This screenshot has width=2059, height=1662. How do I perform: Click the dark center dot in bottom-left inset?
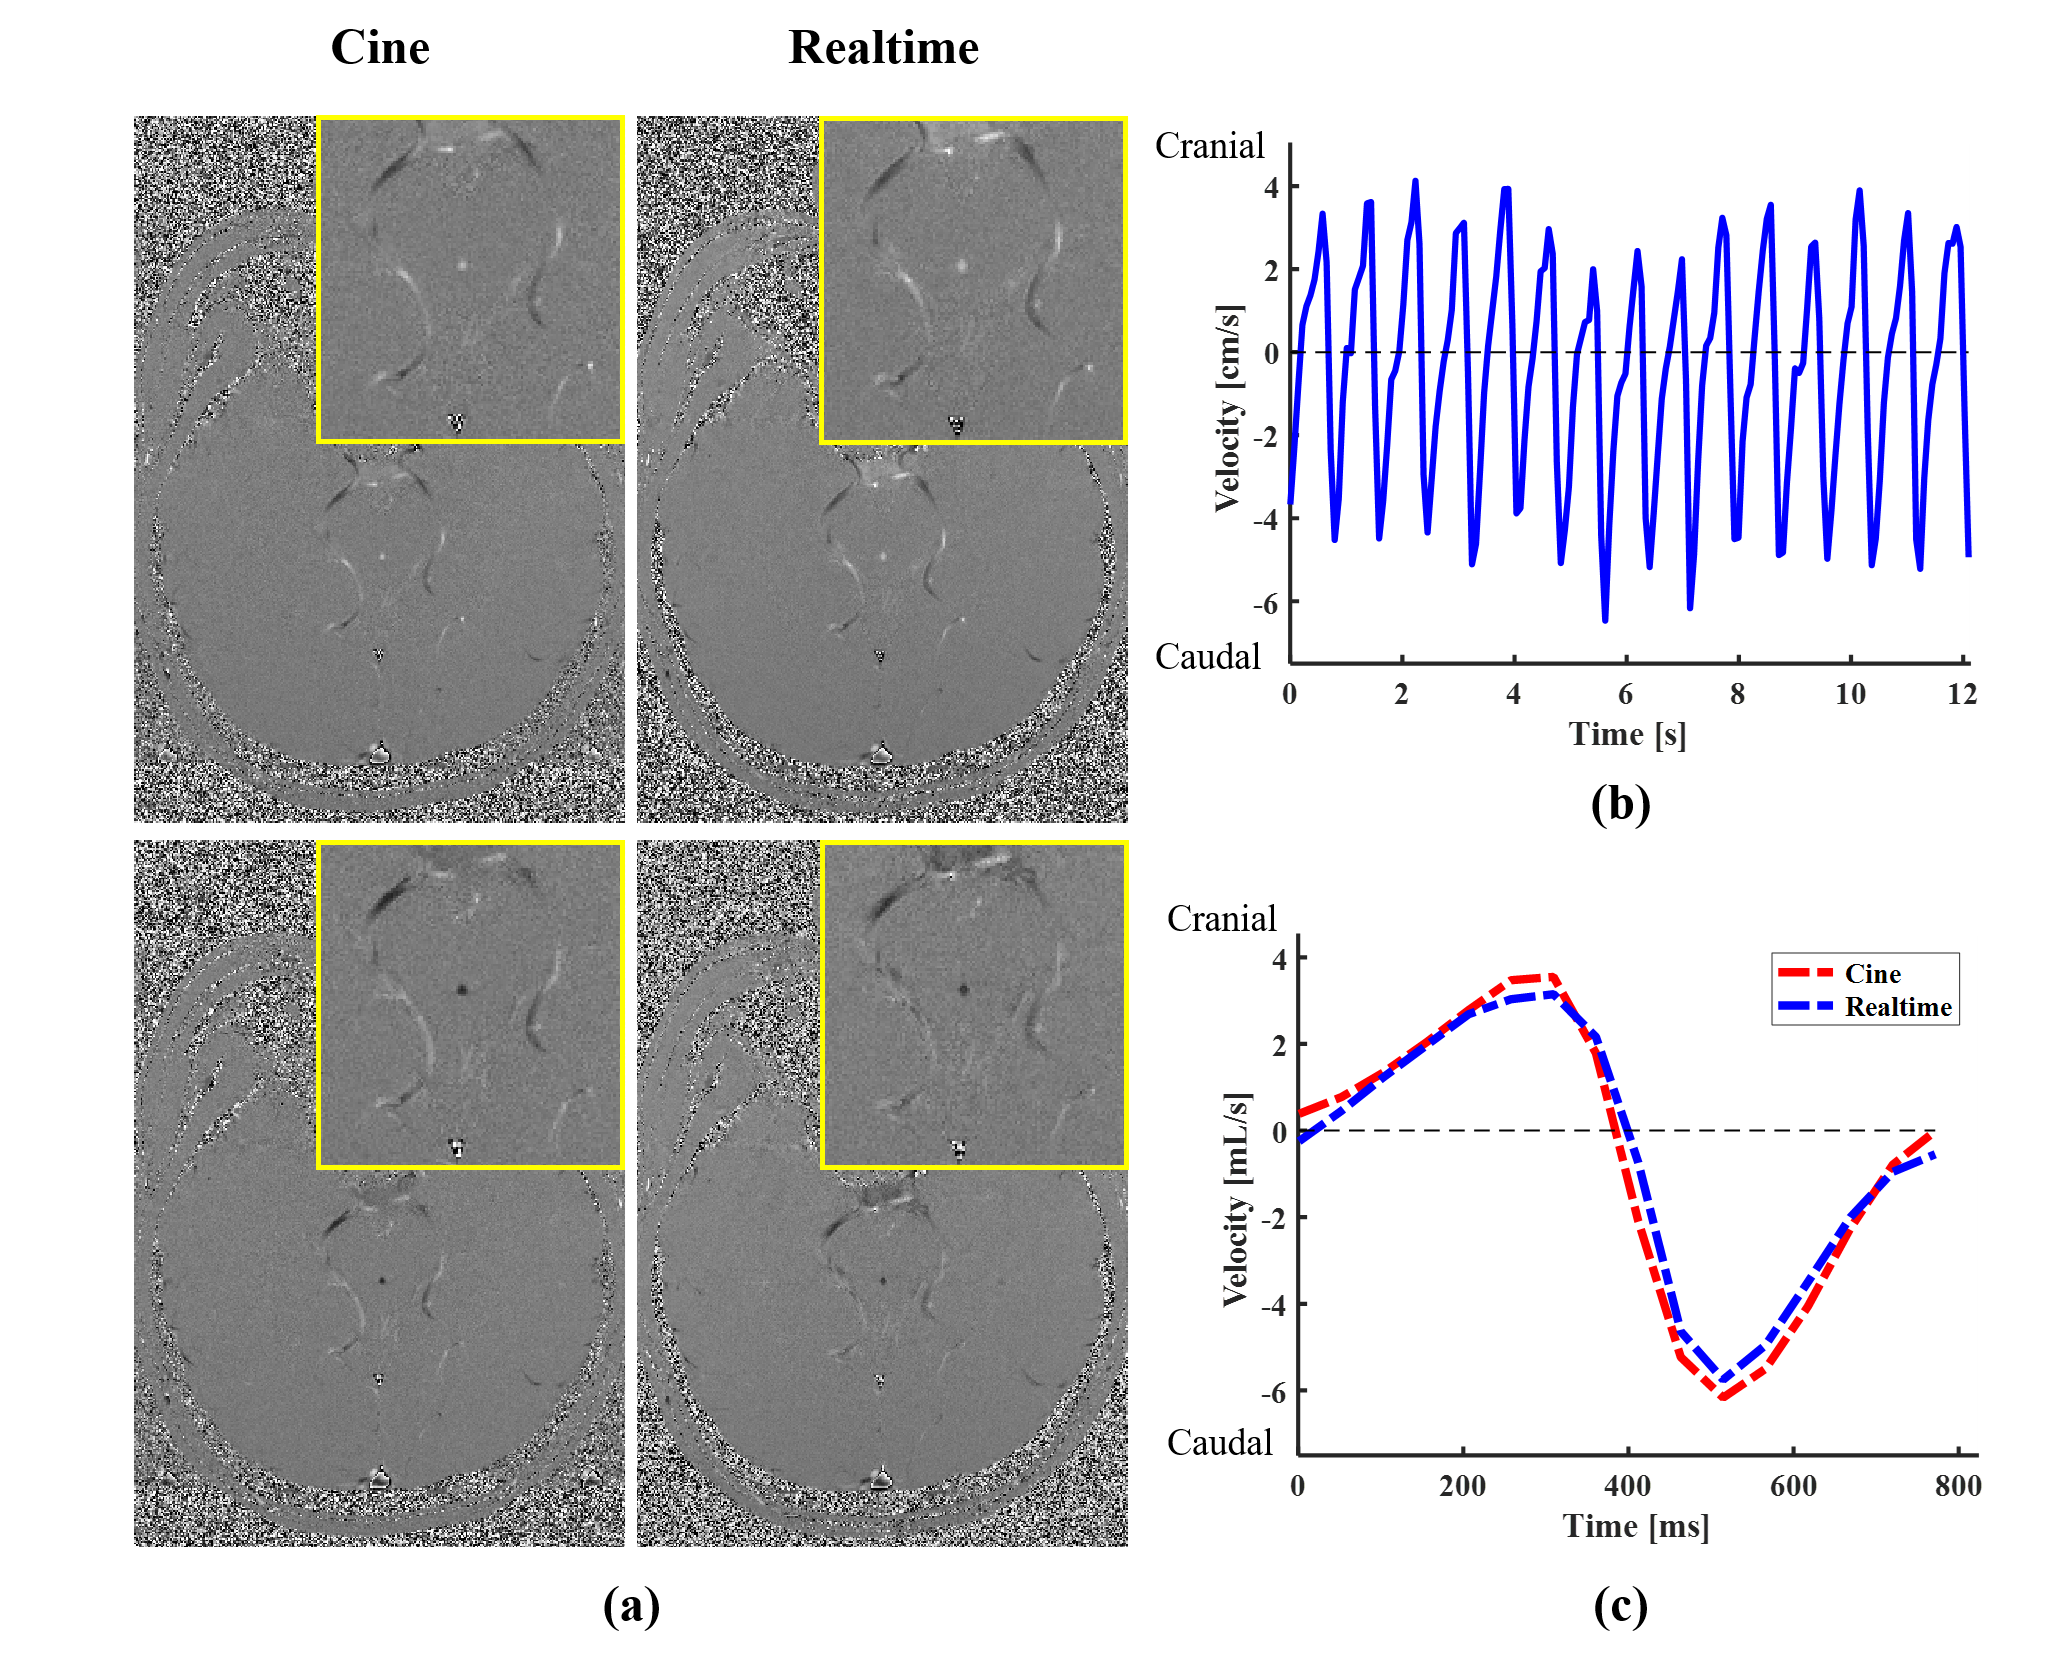pyautogui.click(x=462, y=989)
